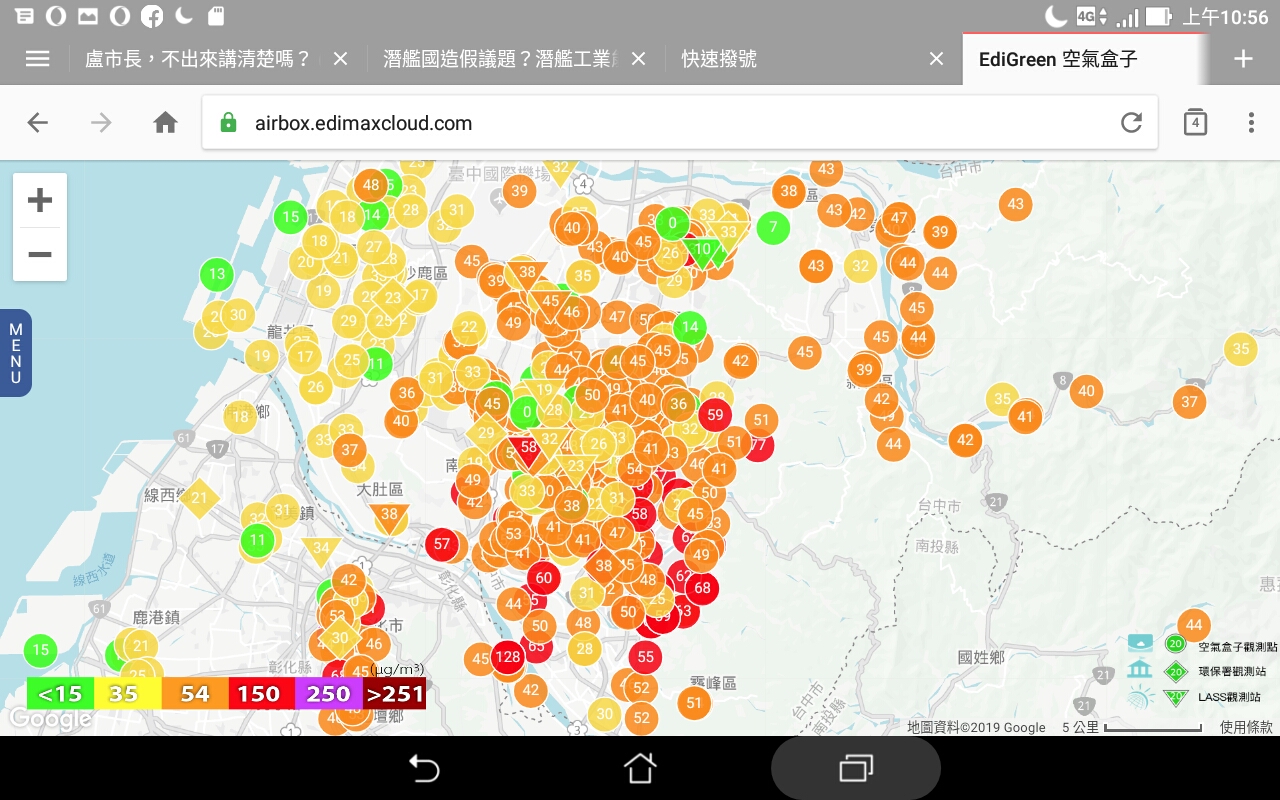Select the red triangle 58 LASS marker
1280x800 pixels.
point(529,449)
